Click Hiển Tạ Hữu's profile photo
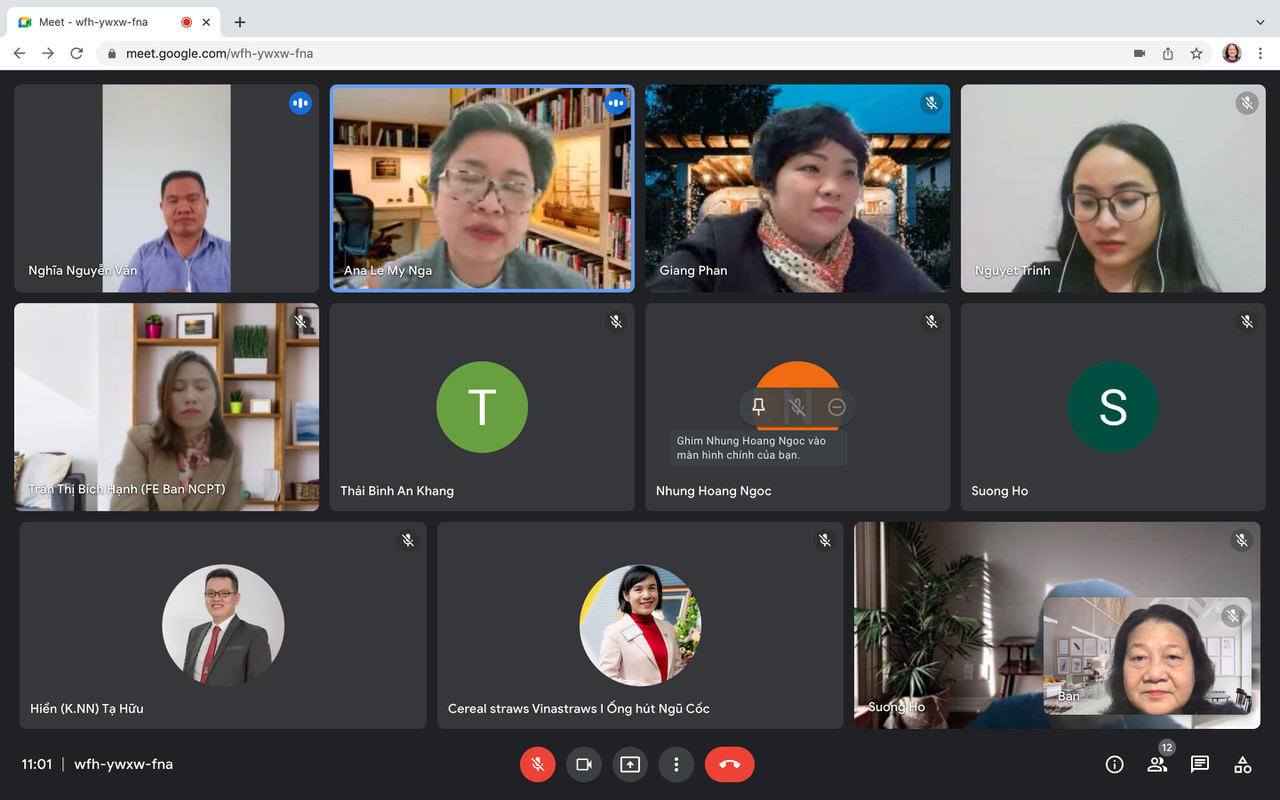This screenshot has height=800, width=1280. (223, 625)
